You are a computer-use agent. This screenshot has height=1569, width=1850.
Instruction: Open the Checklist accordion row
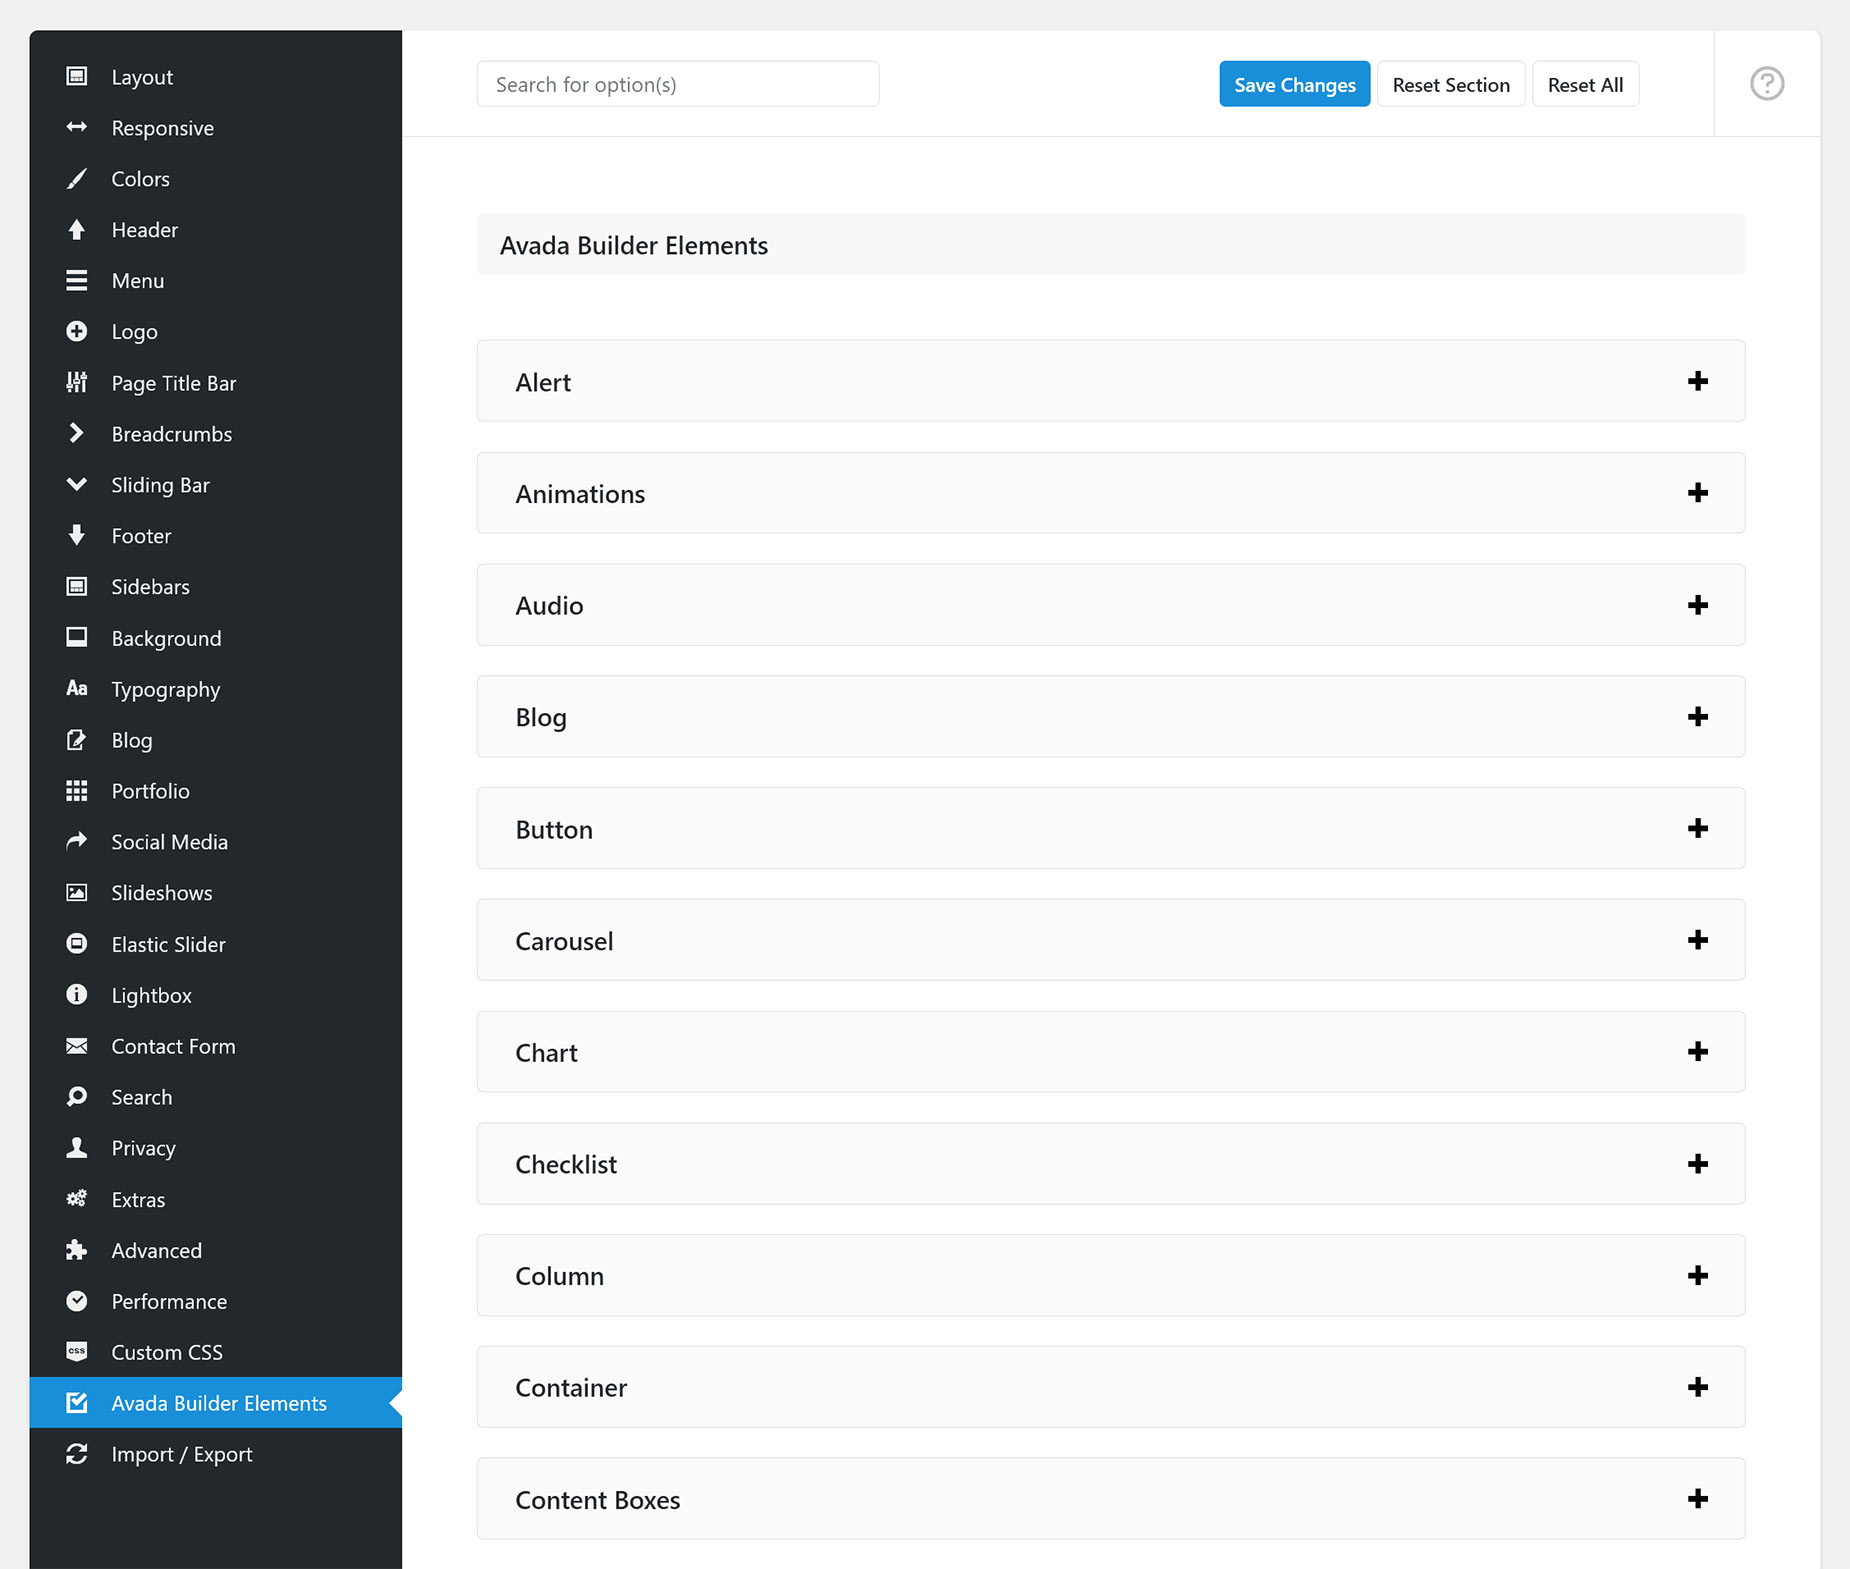[1111, 1164]
